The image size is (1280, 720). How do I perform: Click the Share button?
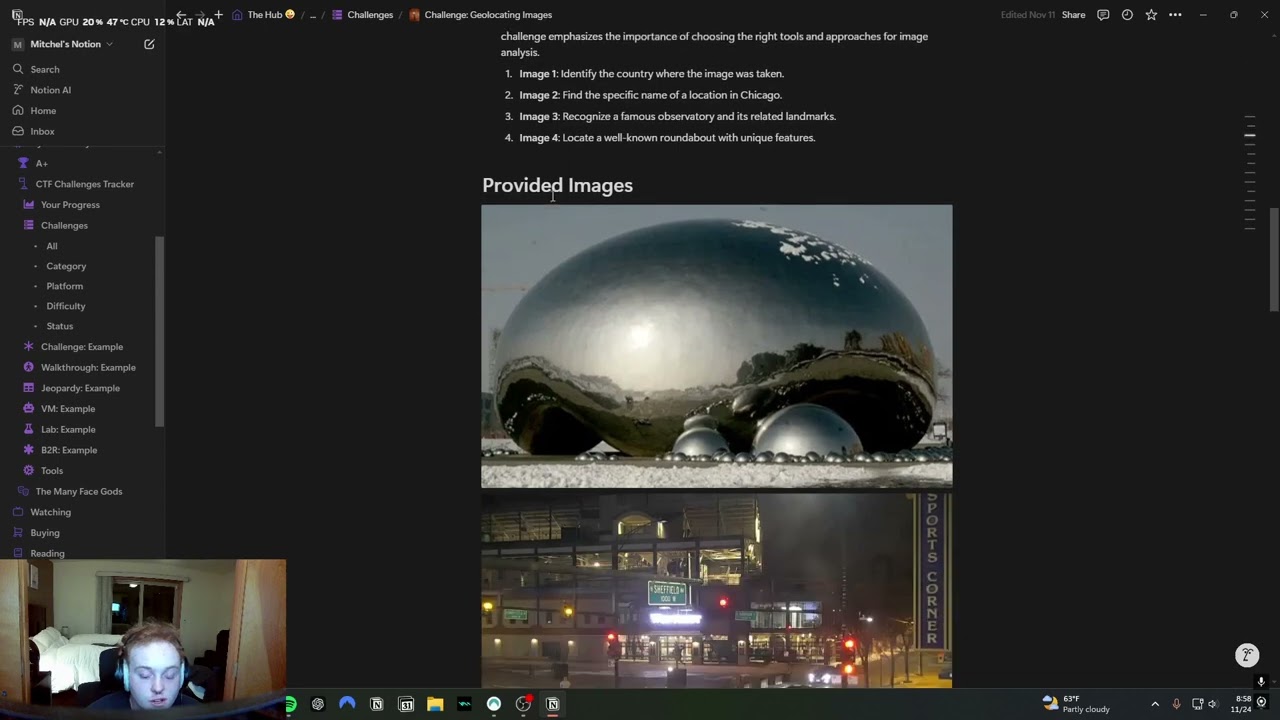click(1073, 15)
